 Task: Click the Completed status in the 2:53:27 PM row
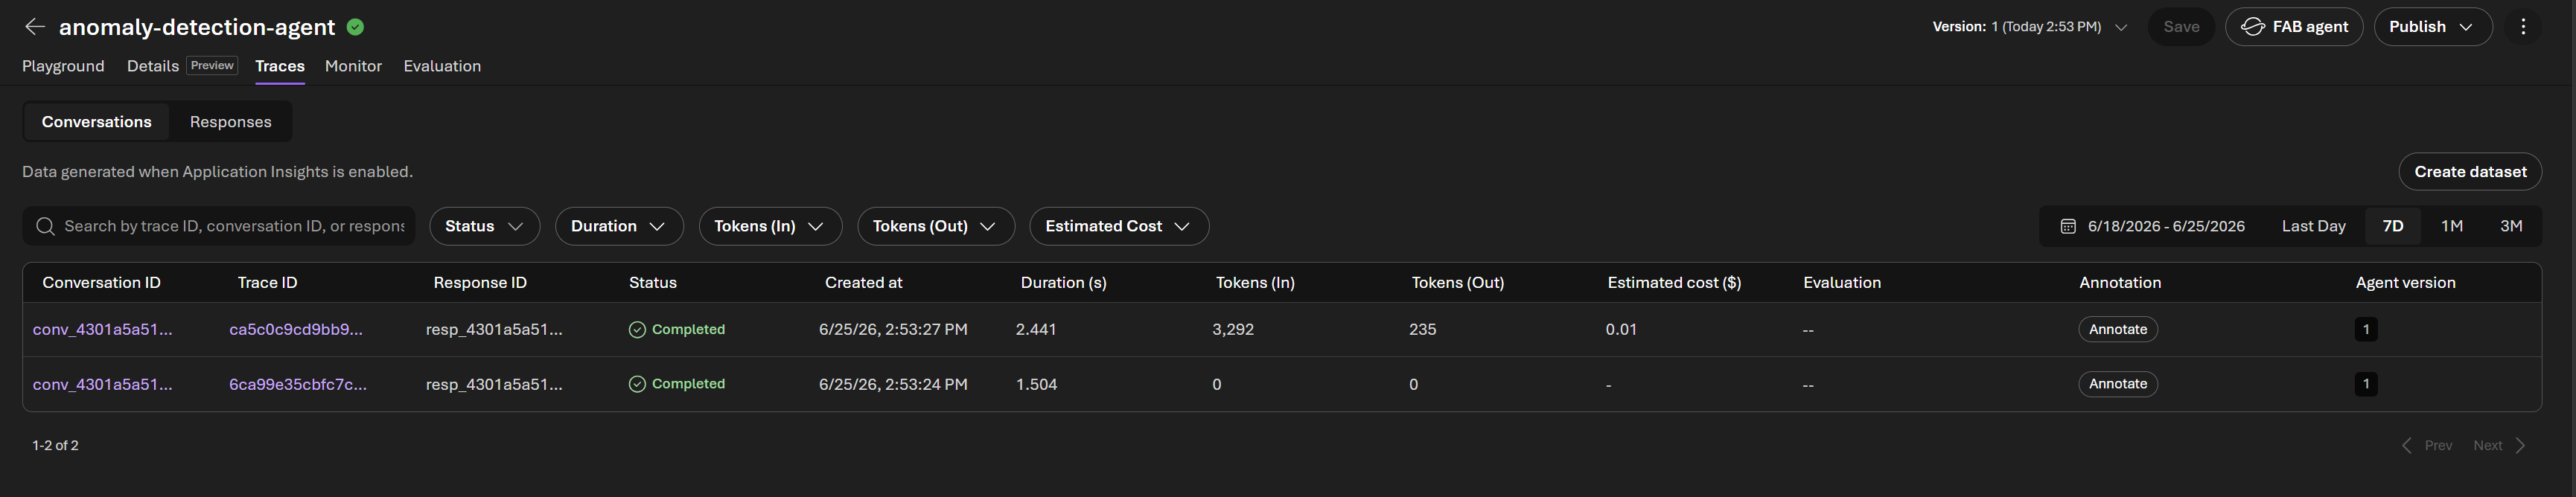[x=677, y=330]
